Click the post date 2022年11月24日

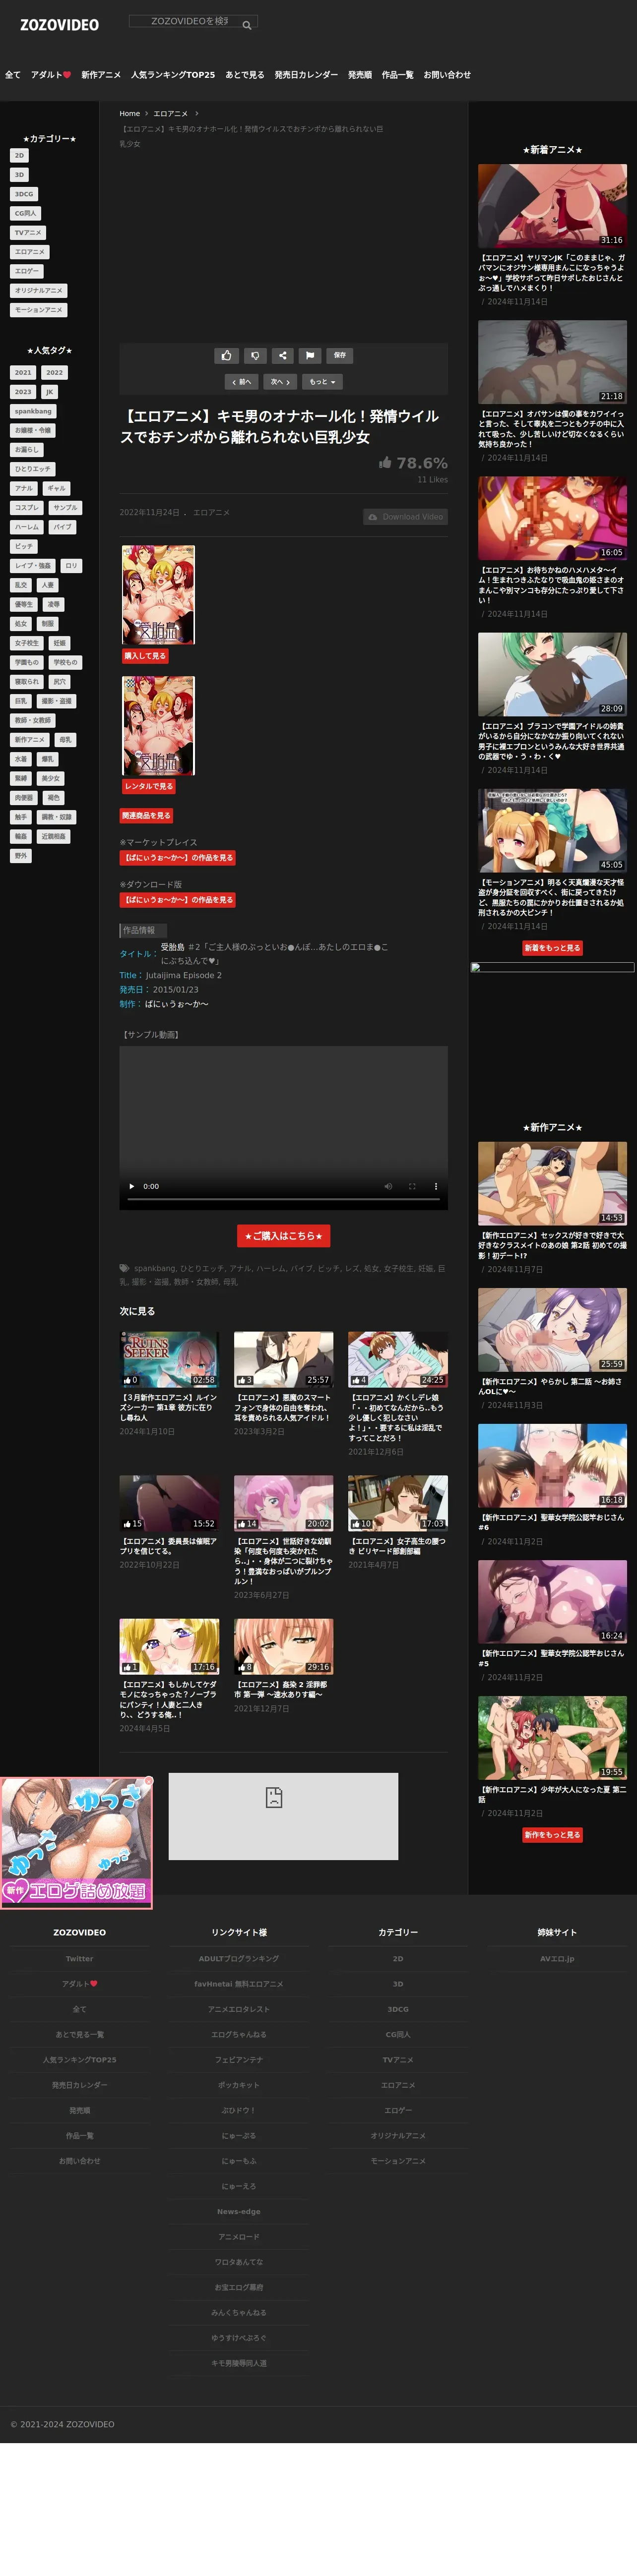click(149, 513)
